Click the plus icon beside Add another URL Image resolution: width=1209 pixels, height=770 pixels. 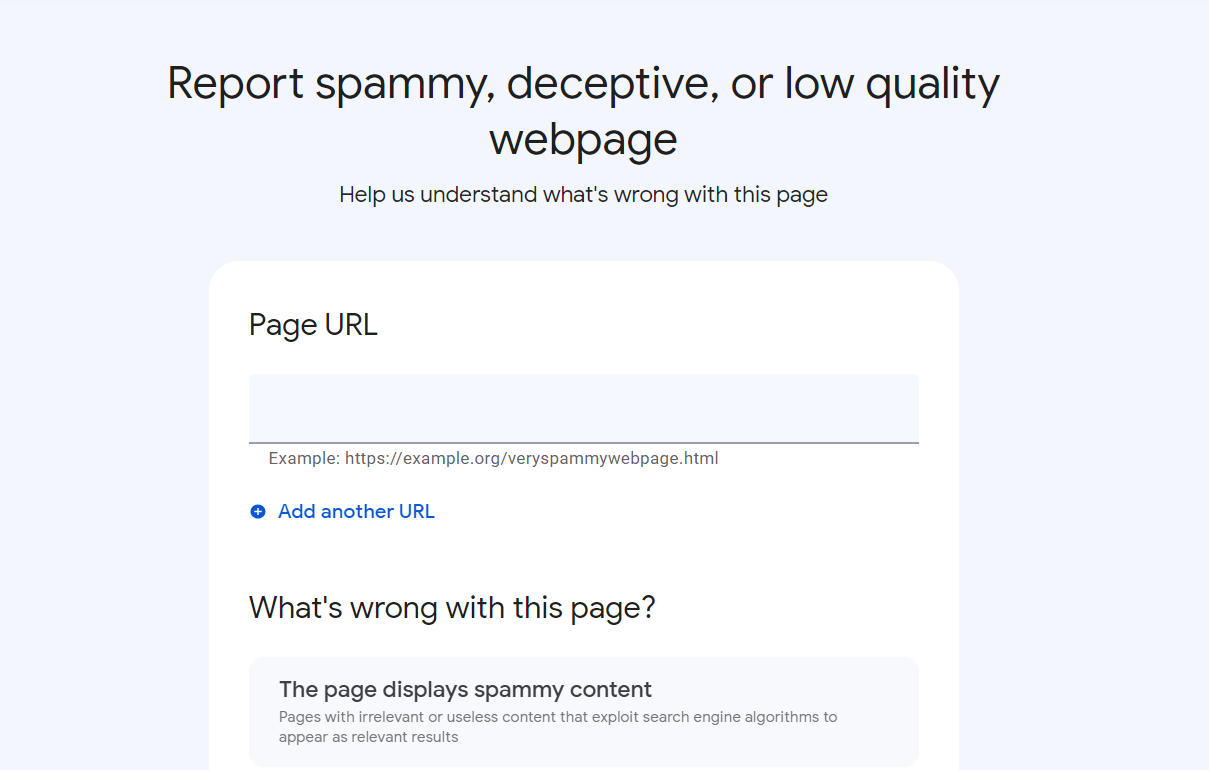(258, 512)
